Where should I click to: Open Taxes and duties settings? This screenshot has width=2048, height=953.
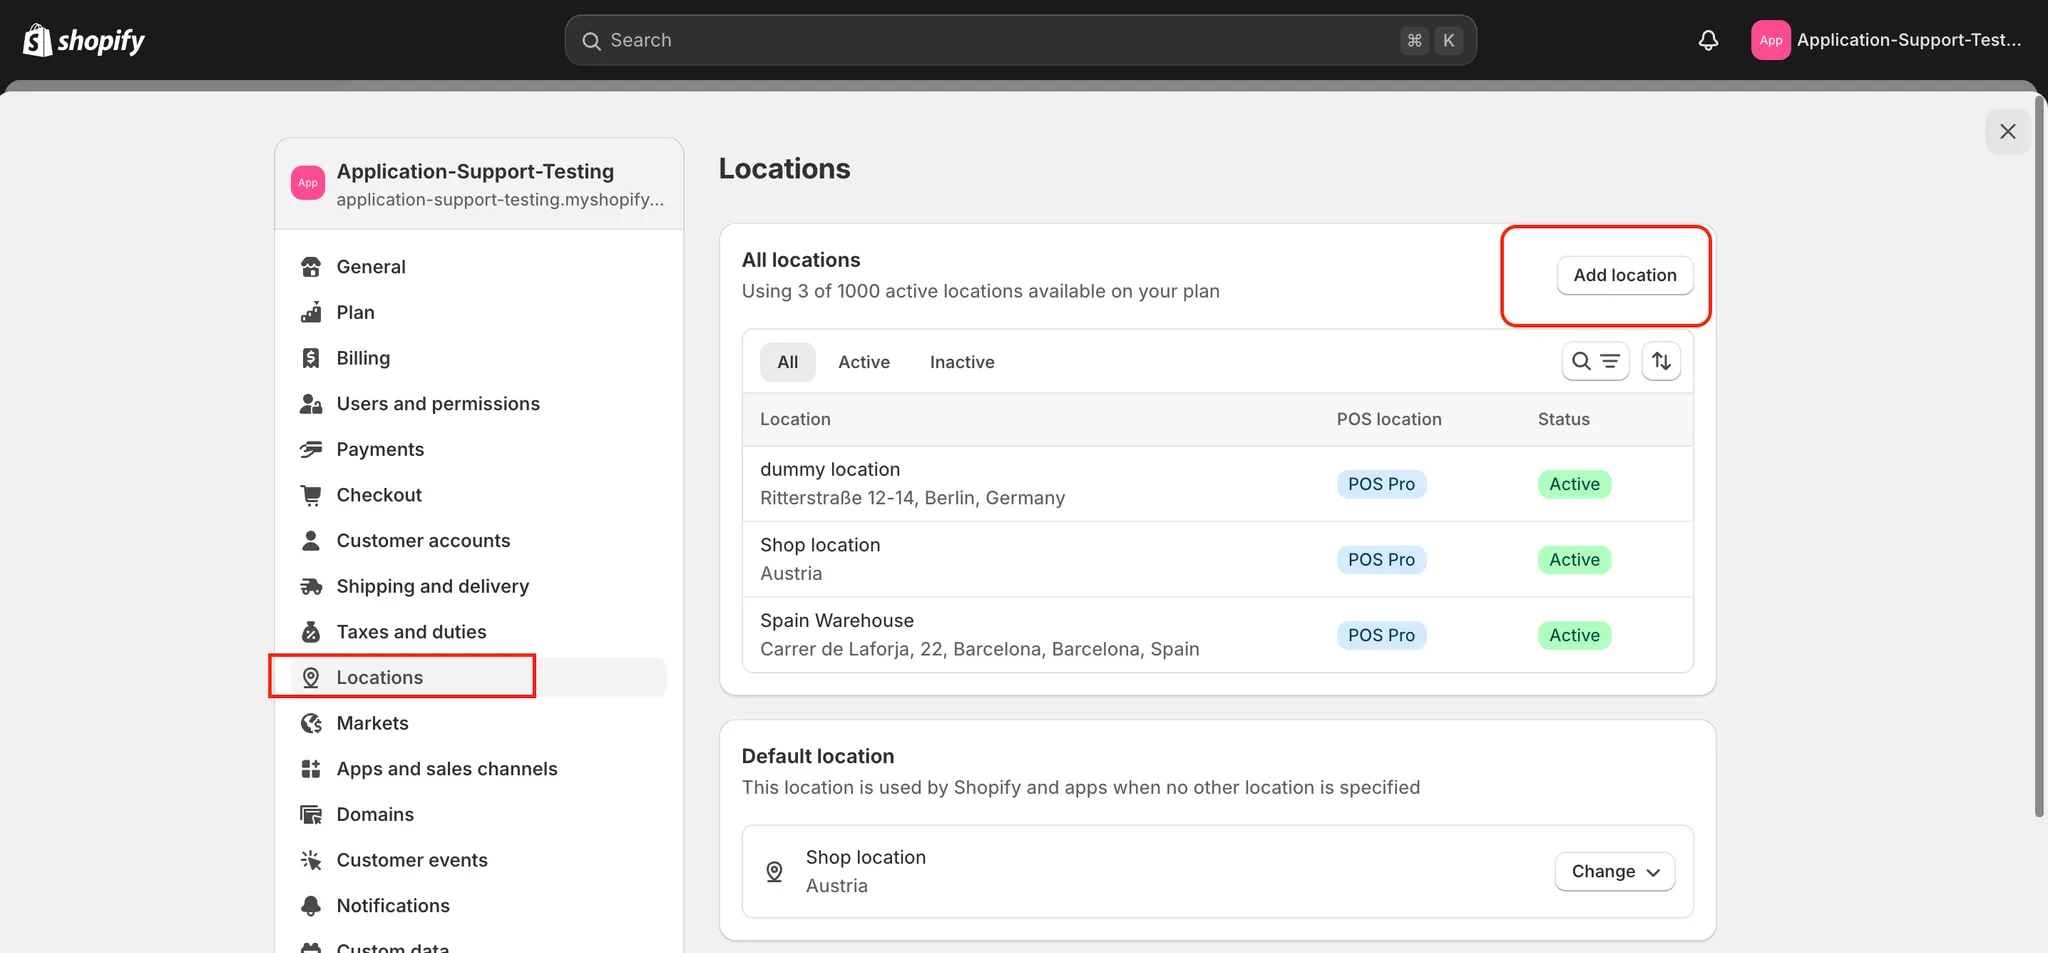(x=411, y=632)
